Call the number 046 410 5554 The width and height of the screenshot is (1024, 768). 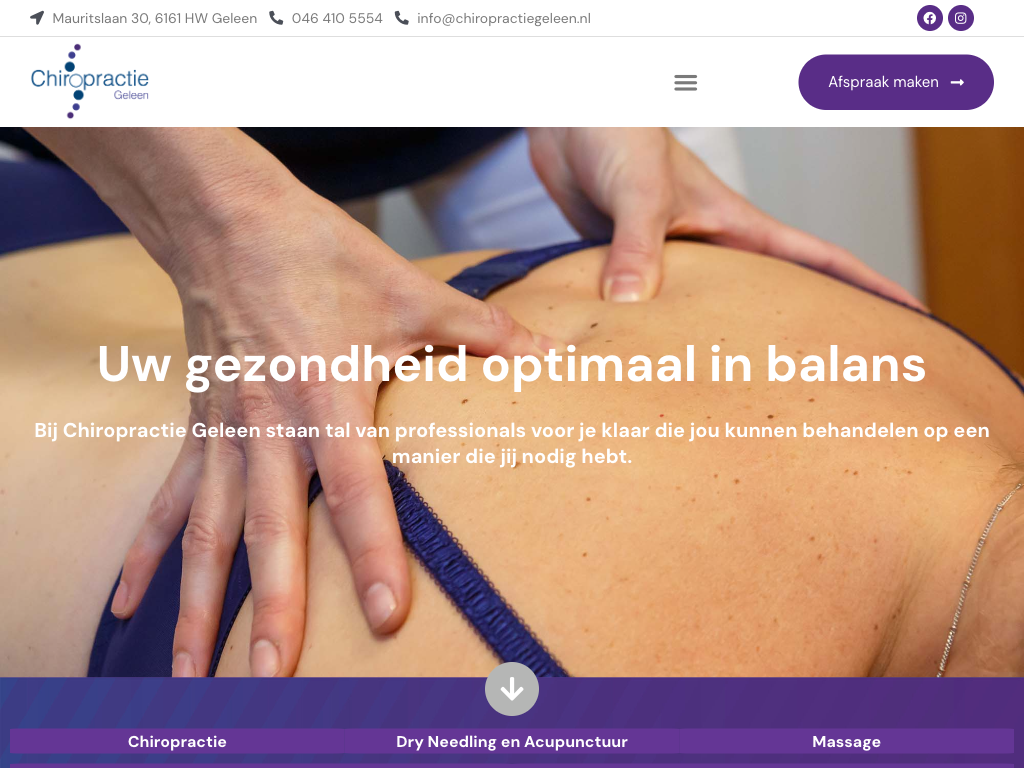pos(337,18)
